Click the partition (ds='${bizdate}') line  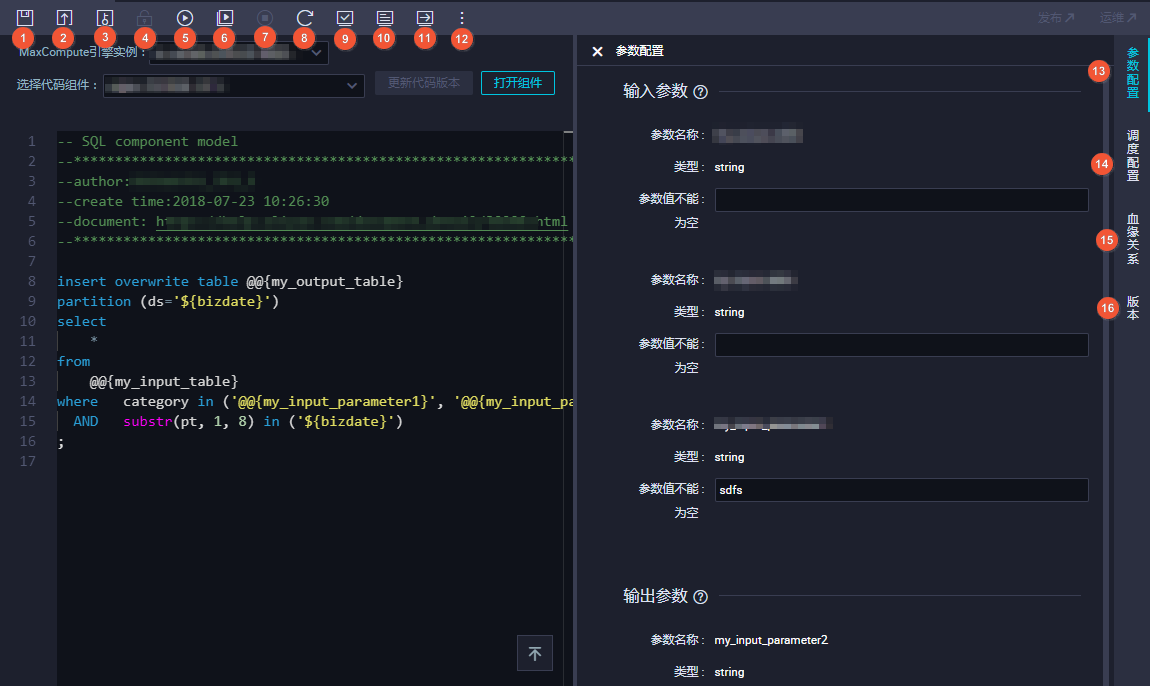[168, 302]
